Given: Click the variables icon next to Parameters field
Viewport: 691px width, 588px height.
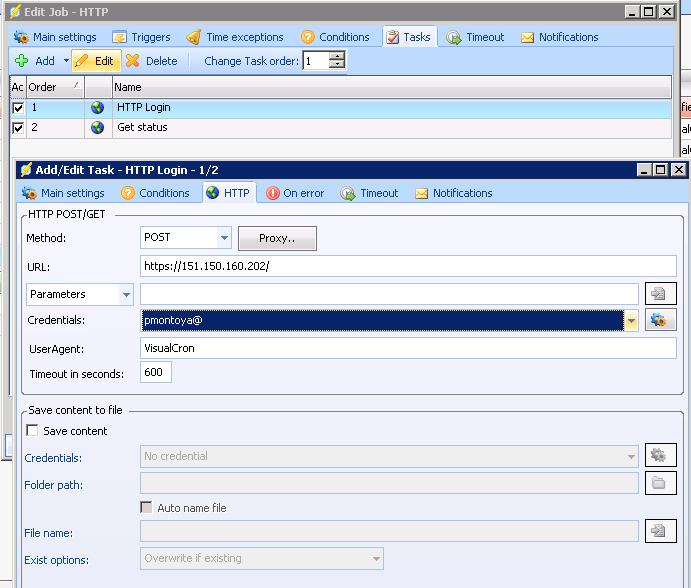Looking at the screenshot, I should (660, 294).
